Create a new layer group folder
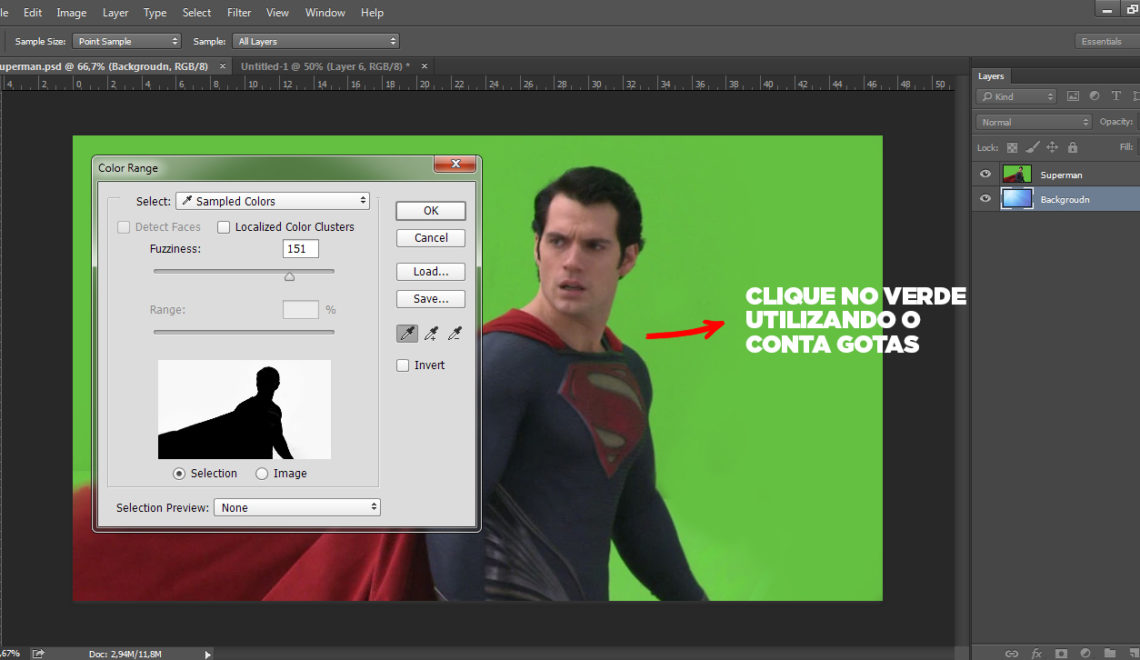The width and height of the screenshot is (1140, 660). [x=1109, y=653]
